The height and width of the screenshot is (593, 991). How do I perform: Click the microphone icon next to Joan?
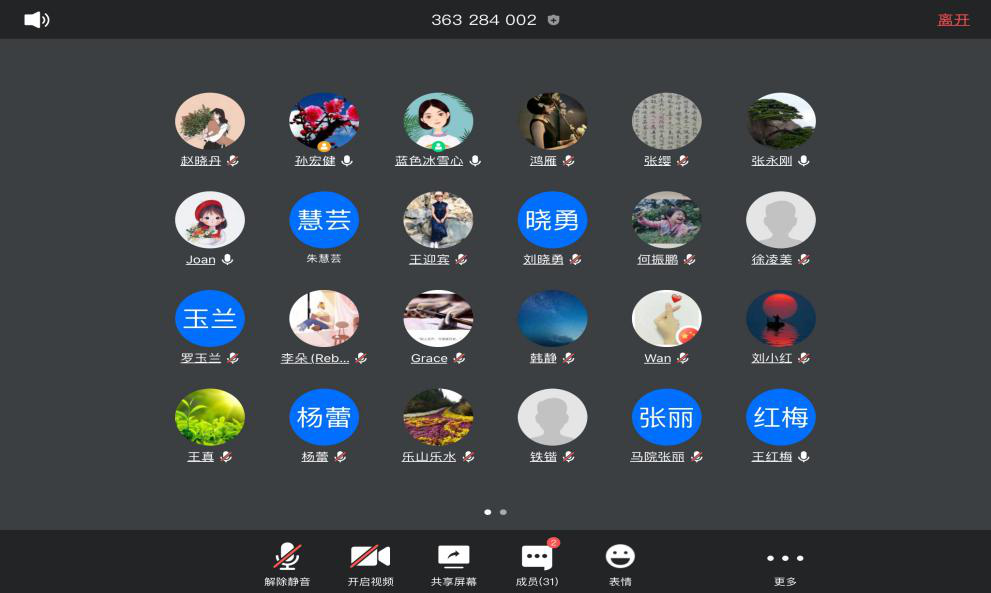click(227, 260)
